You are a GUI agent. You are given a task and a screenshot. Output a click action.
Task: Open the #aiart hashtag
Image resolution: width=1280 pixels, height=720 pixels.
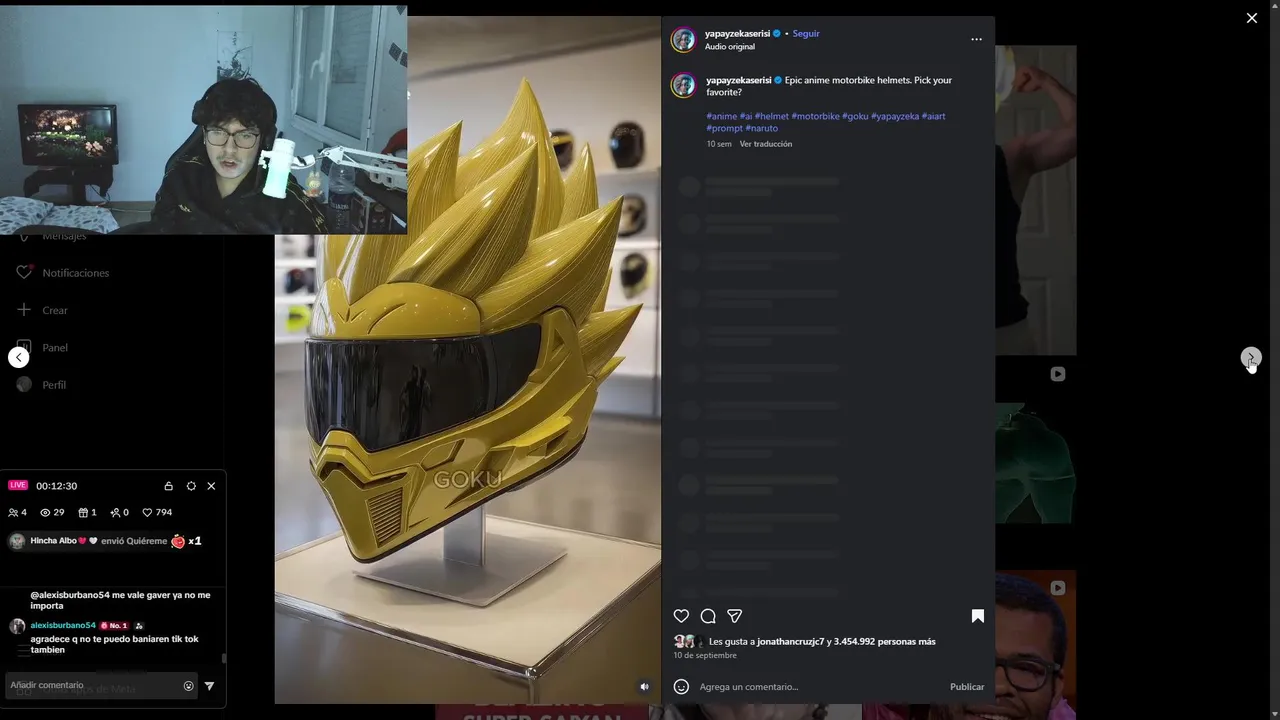(x=933, y=116)
